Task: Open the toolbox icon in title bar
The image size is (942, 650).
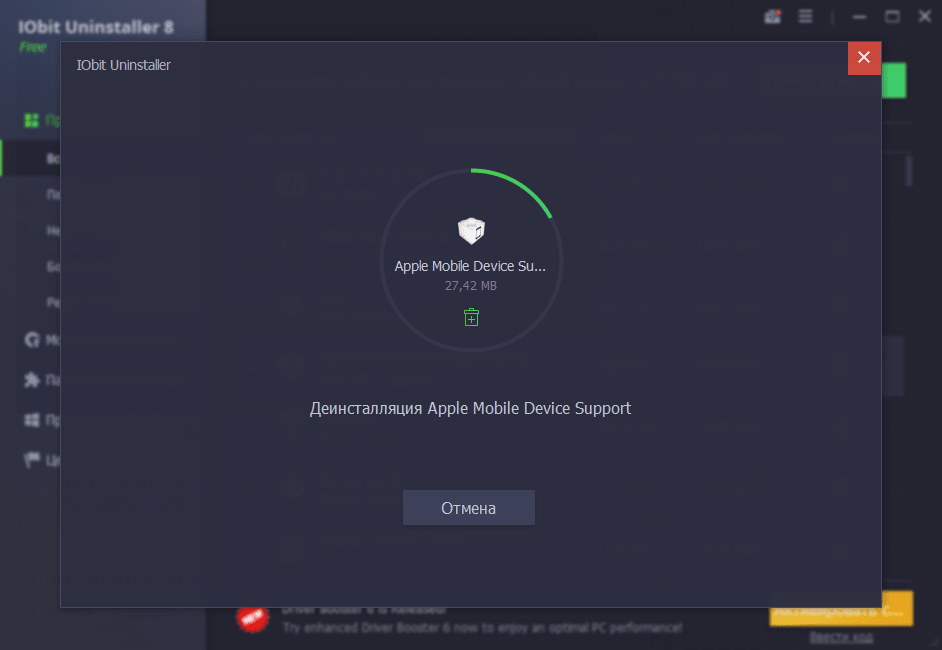Action: point(773,17)
